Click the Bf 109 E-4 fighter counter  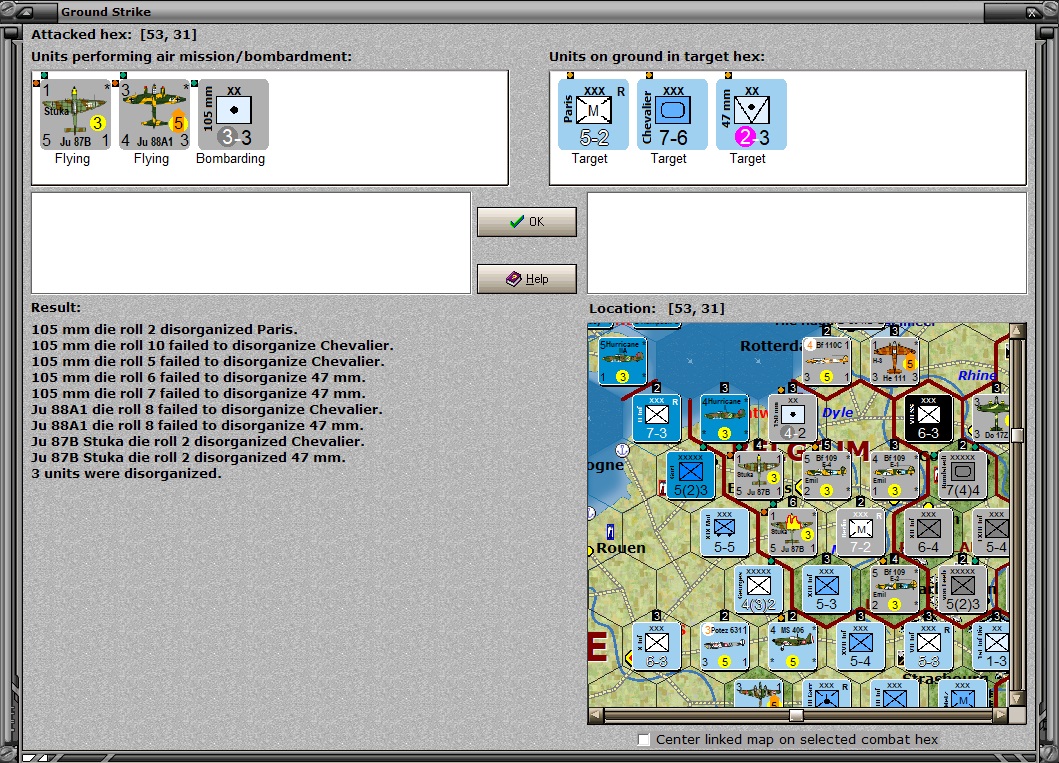click(827, 475)
